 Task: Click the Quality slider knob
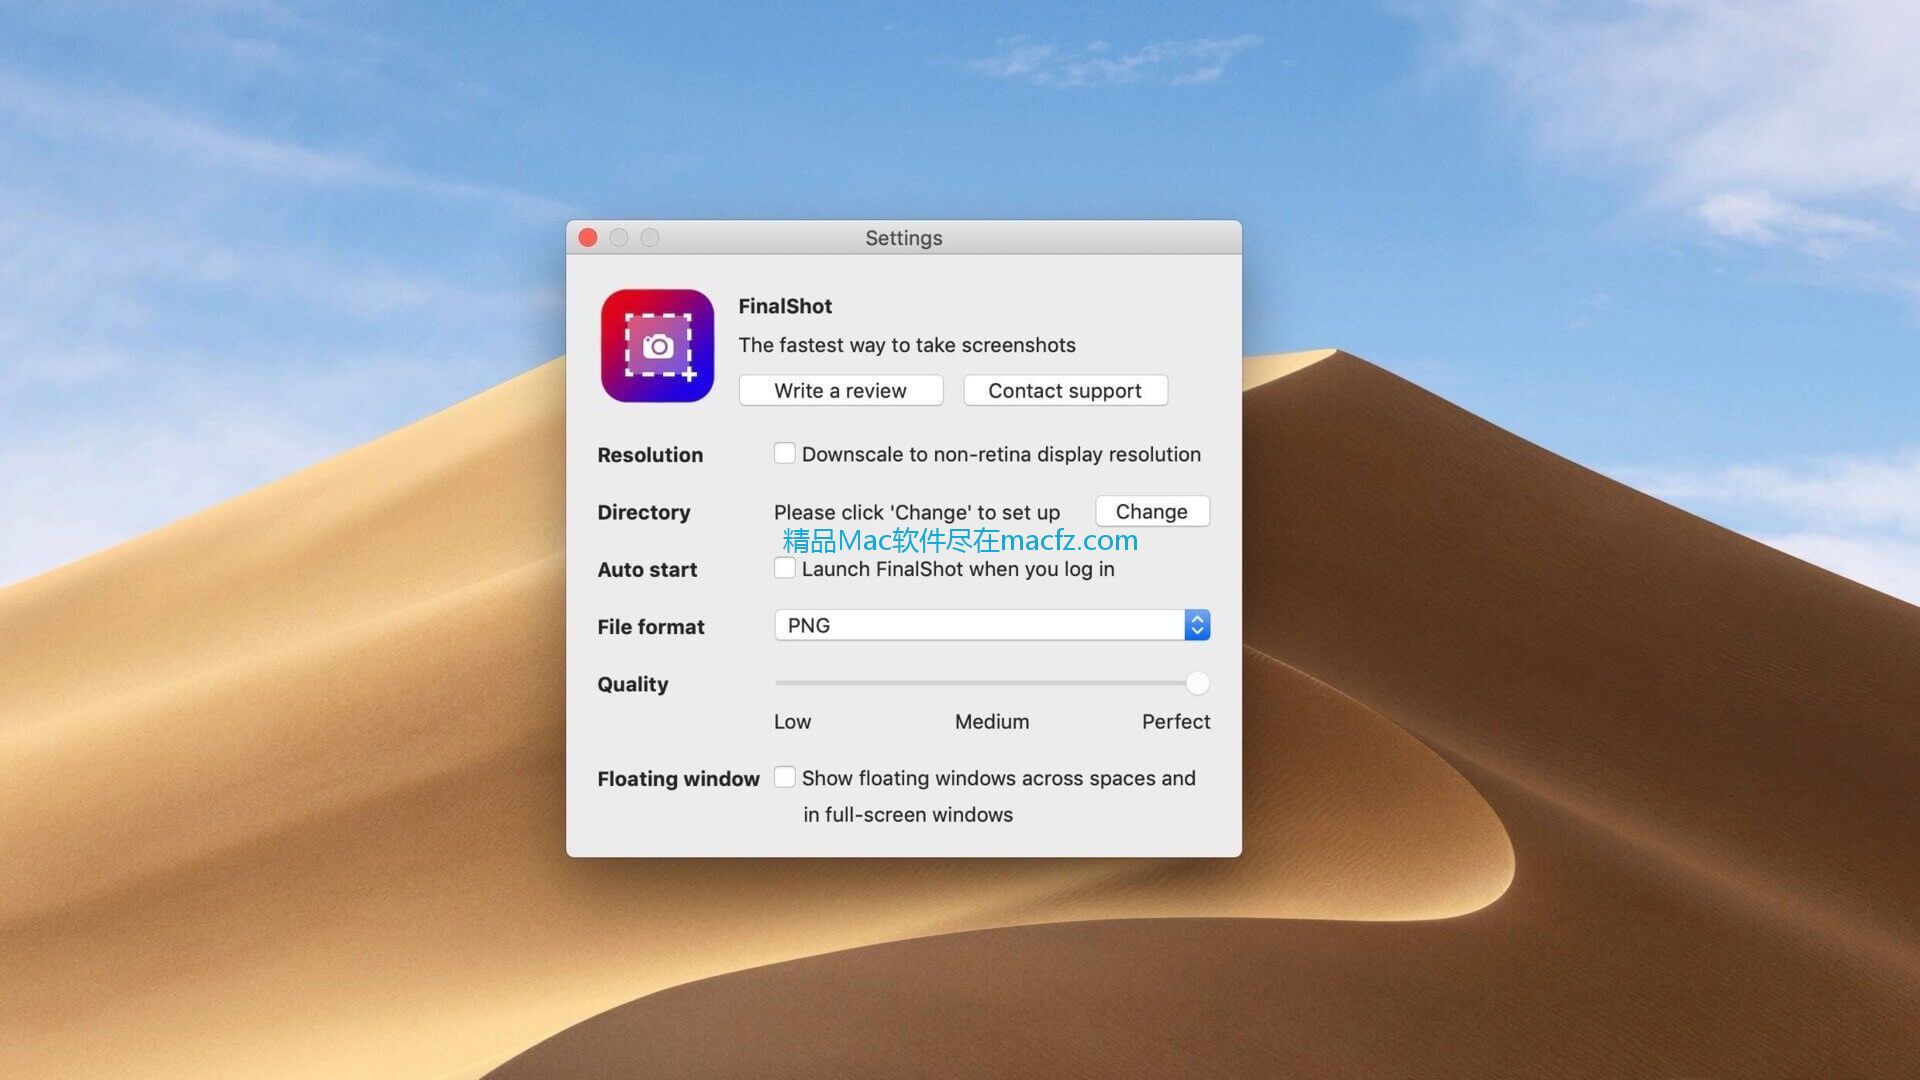click(x=1197, y=683)
